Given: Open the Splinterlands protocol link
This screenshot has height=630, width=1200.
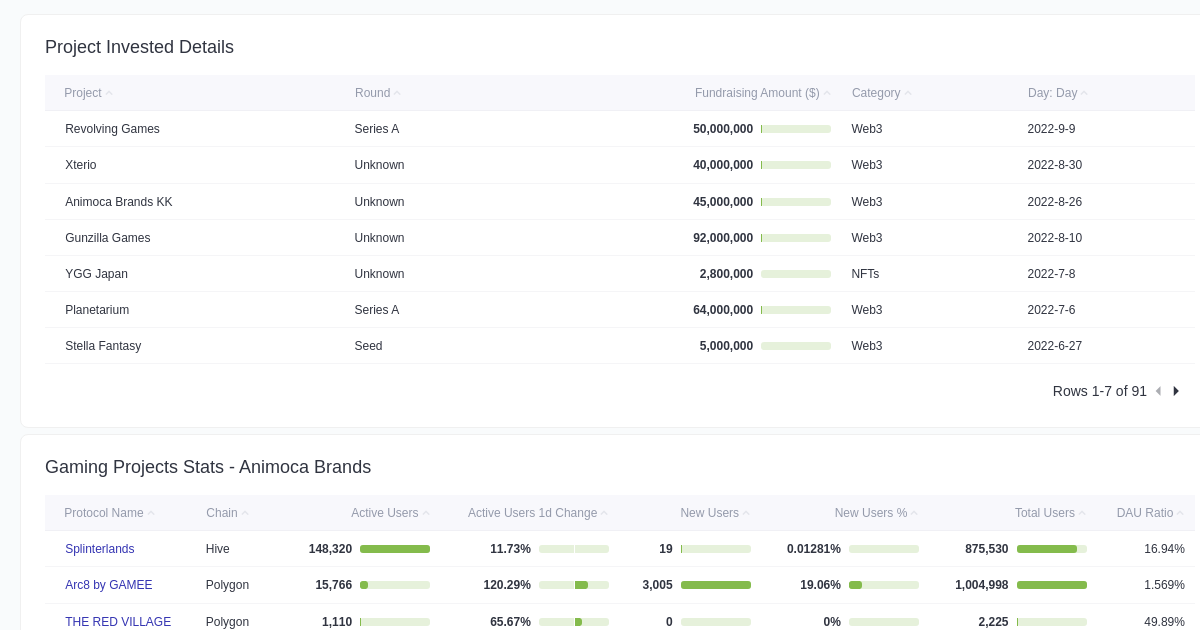Looking at the screenshot, I should [x=99, y=548].
